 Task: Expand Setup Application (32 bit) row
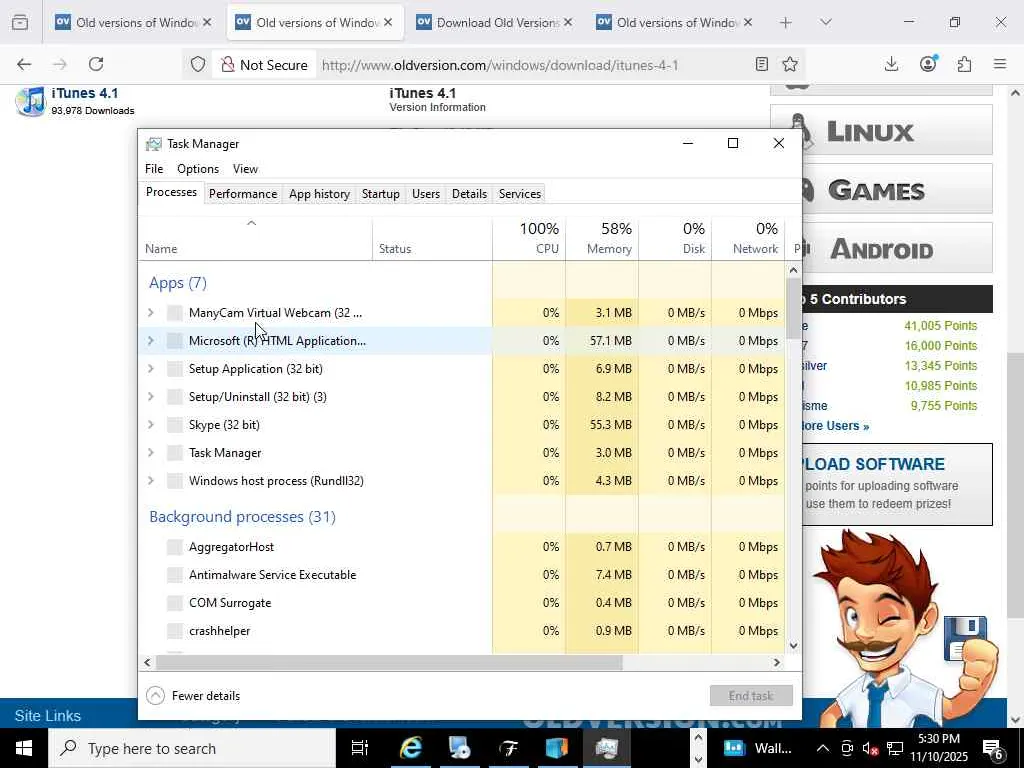[151, 368]
